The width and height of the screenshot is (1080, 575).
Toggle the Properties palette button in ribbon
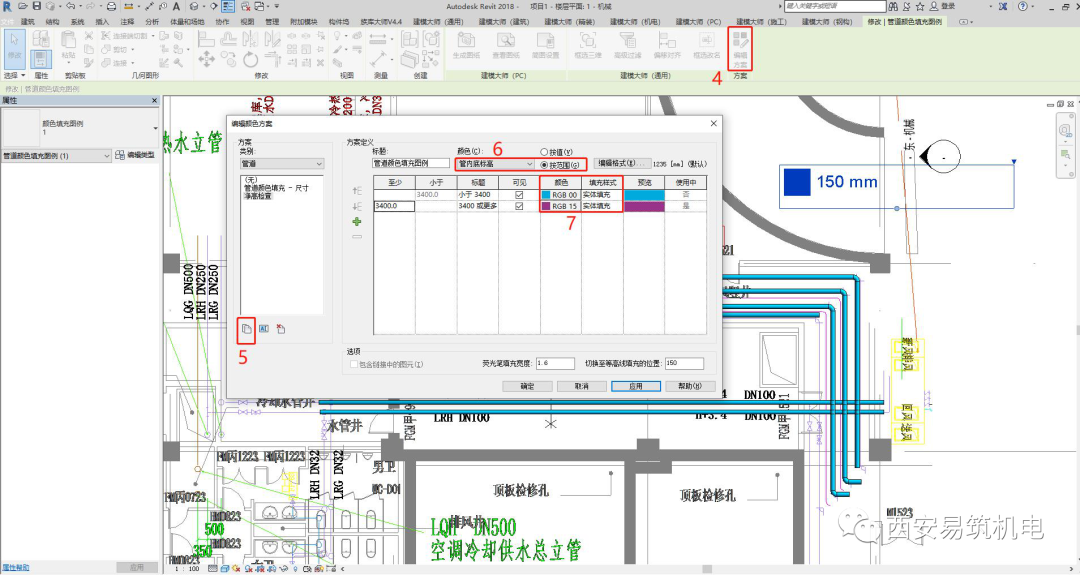pyautogui.click(x=41, y=59)
